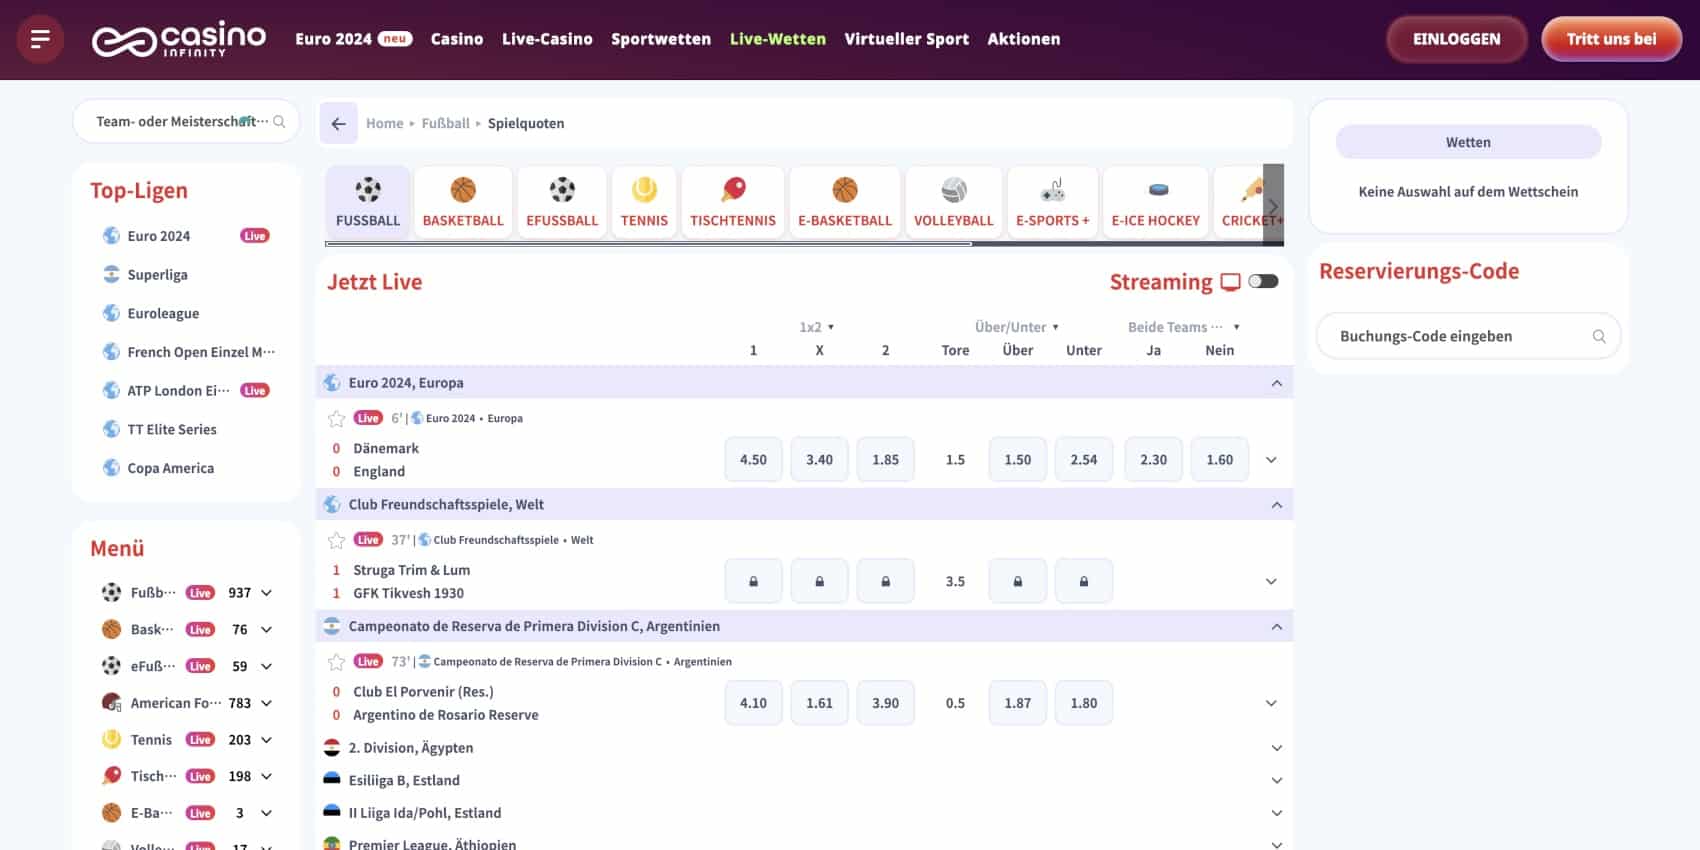
Task: Select the Volleyball sport icon
Action: [954, 203]
